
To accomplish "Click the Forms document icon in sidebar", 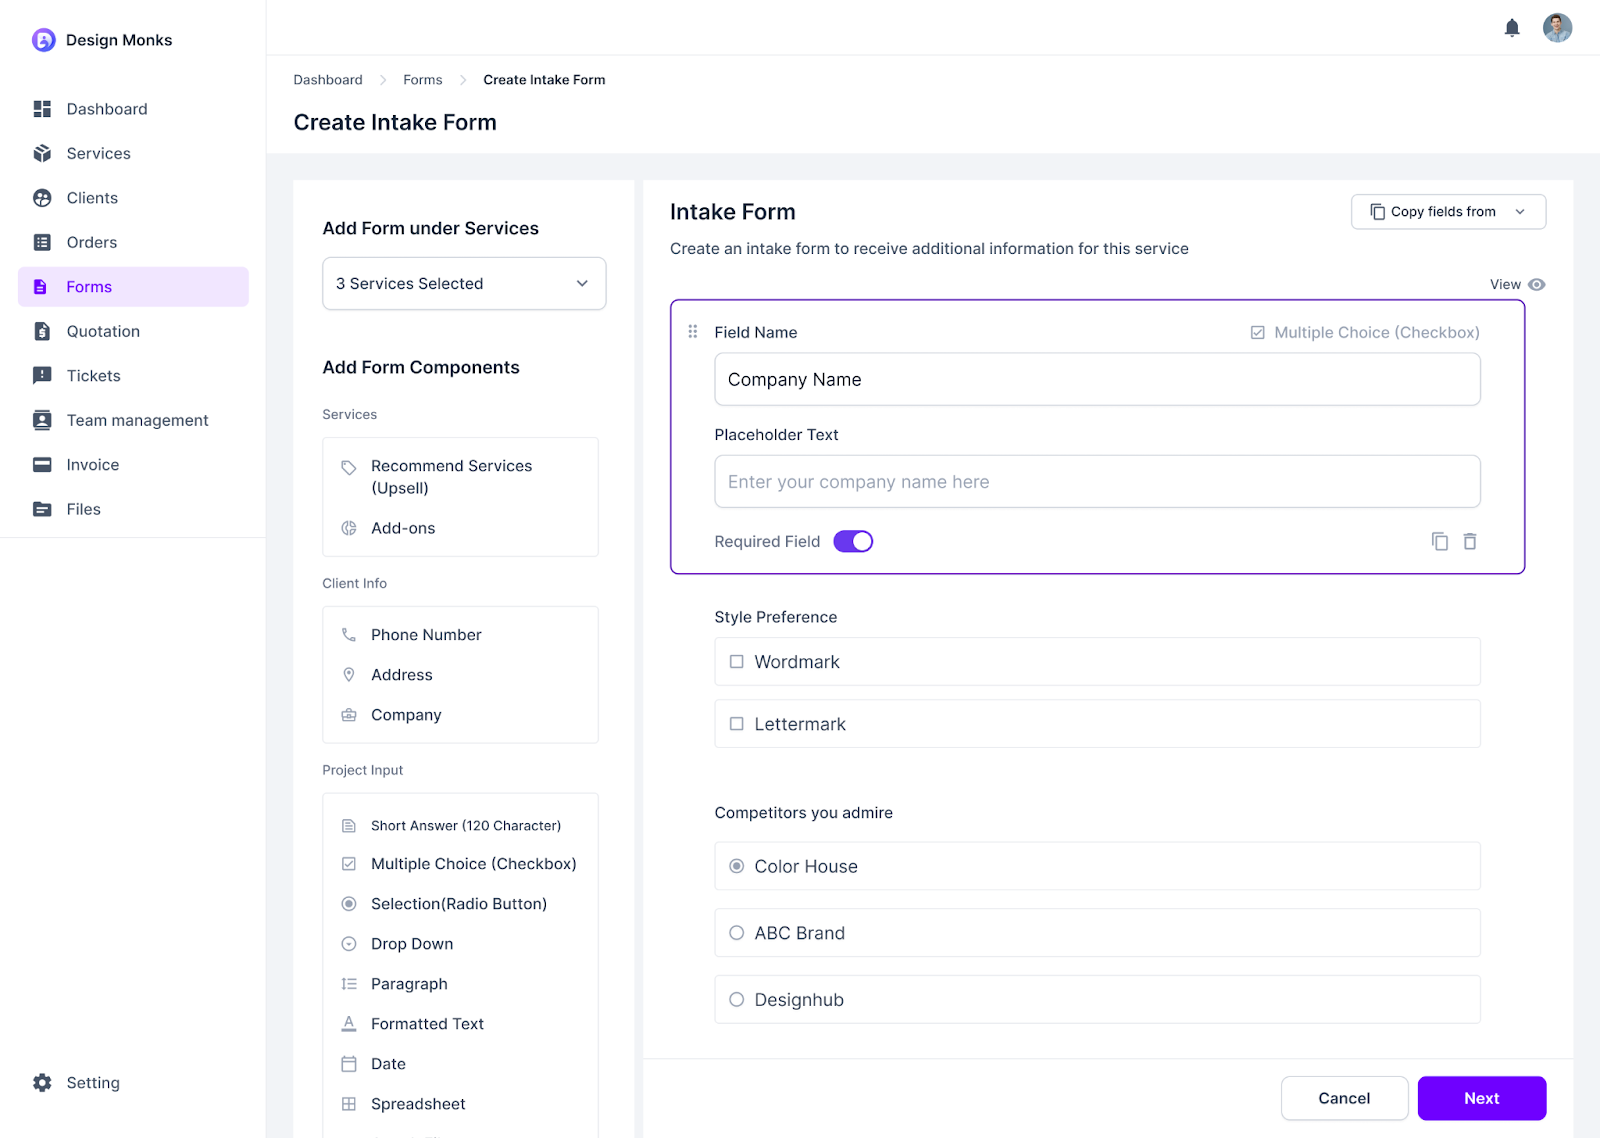I will [x=41, y=287].
